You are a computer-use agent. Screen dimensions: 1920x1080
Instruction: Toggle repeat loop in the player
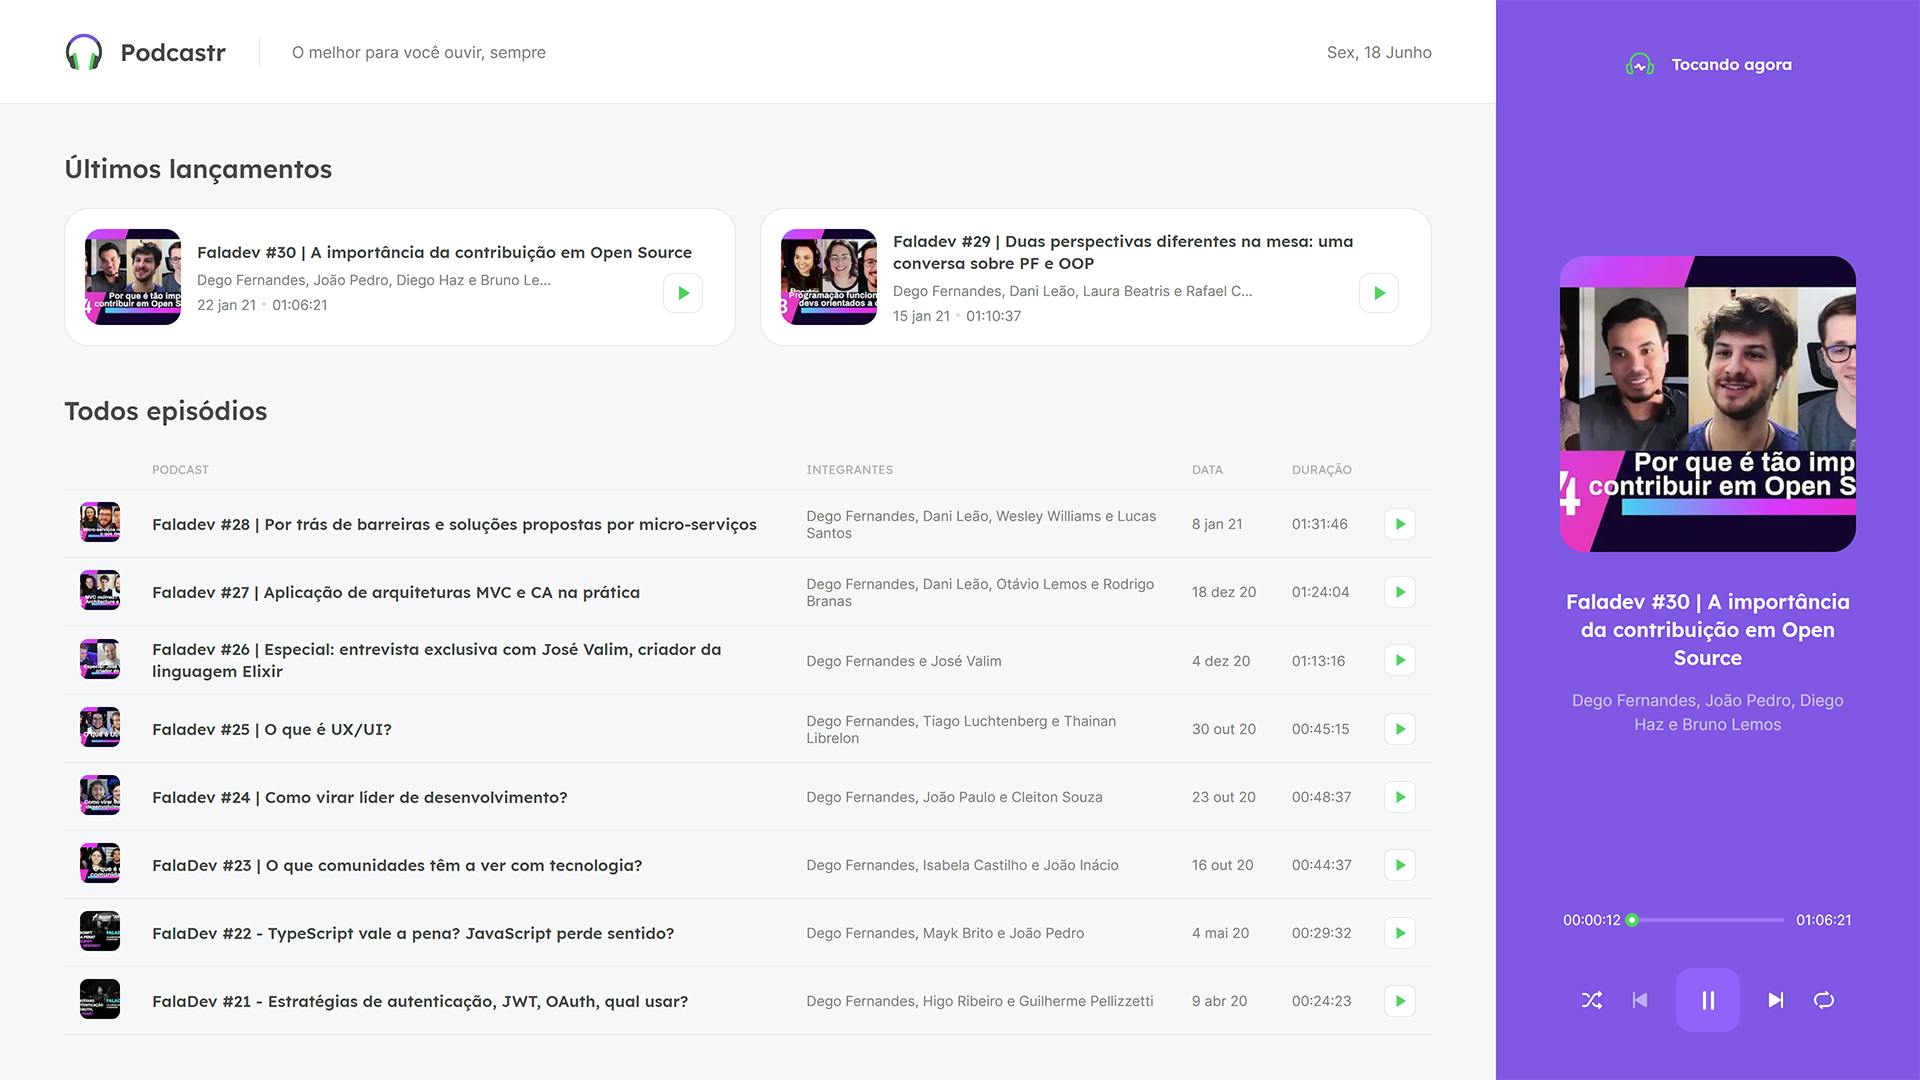pyautogui.click(x=1824, y=1000)
